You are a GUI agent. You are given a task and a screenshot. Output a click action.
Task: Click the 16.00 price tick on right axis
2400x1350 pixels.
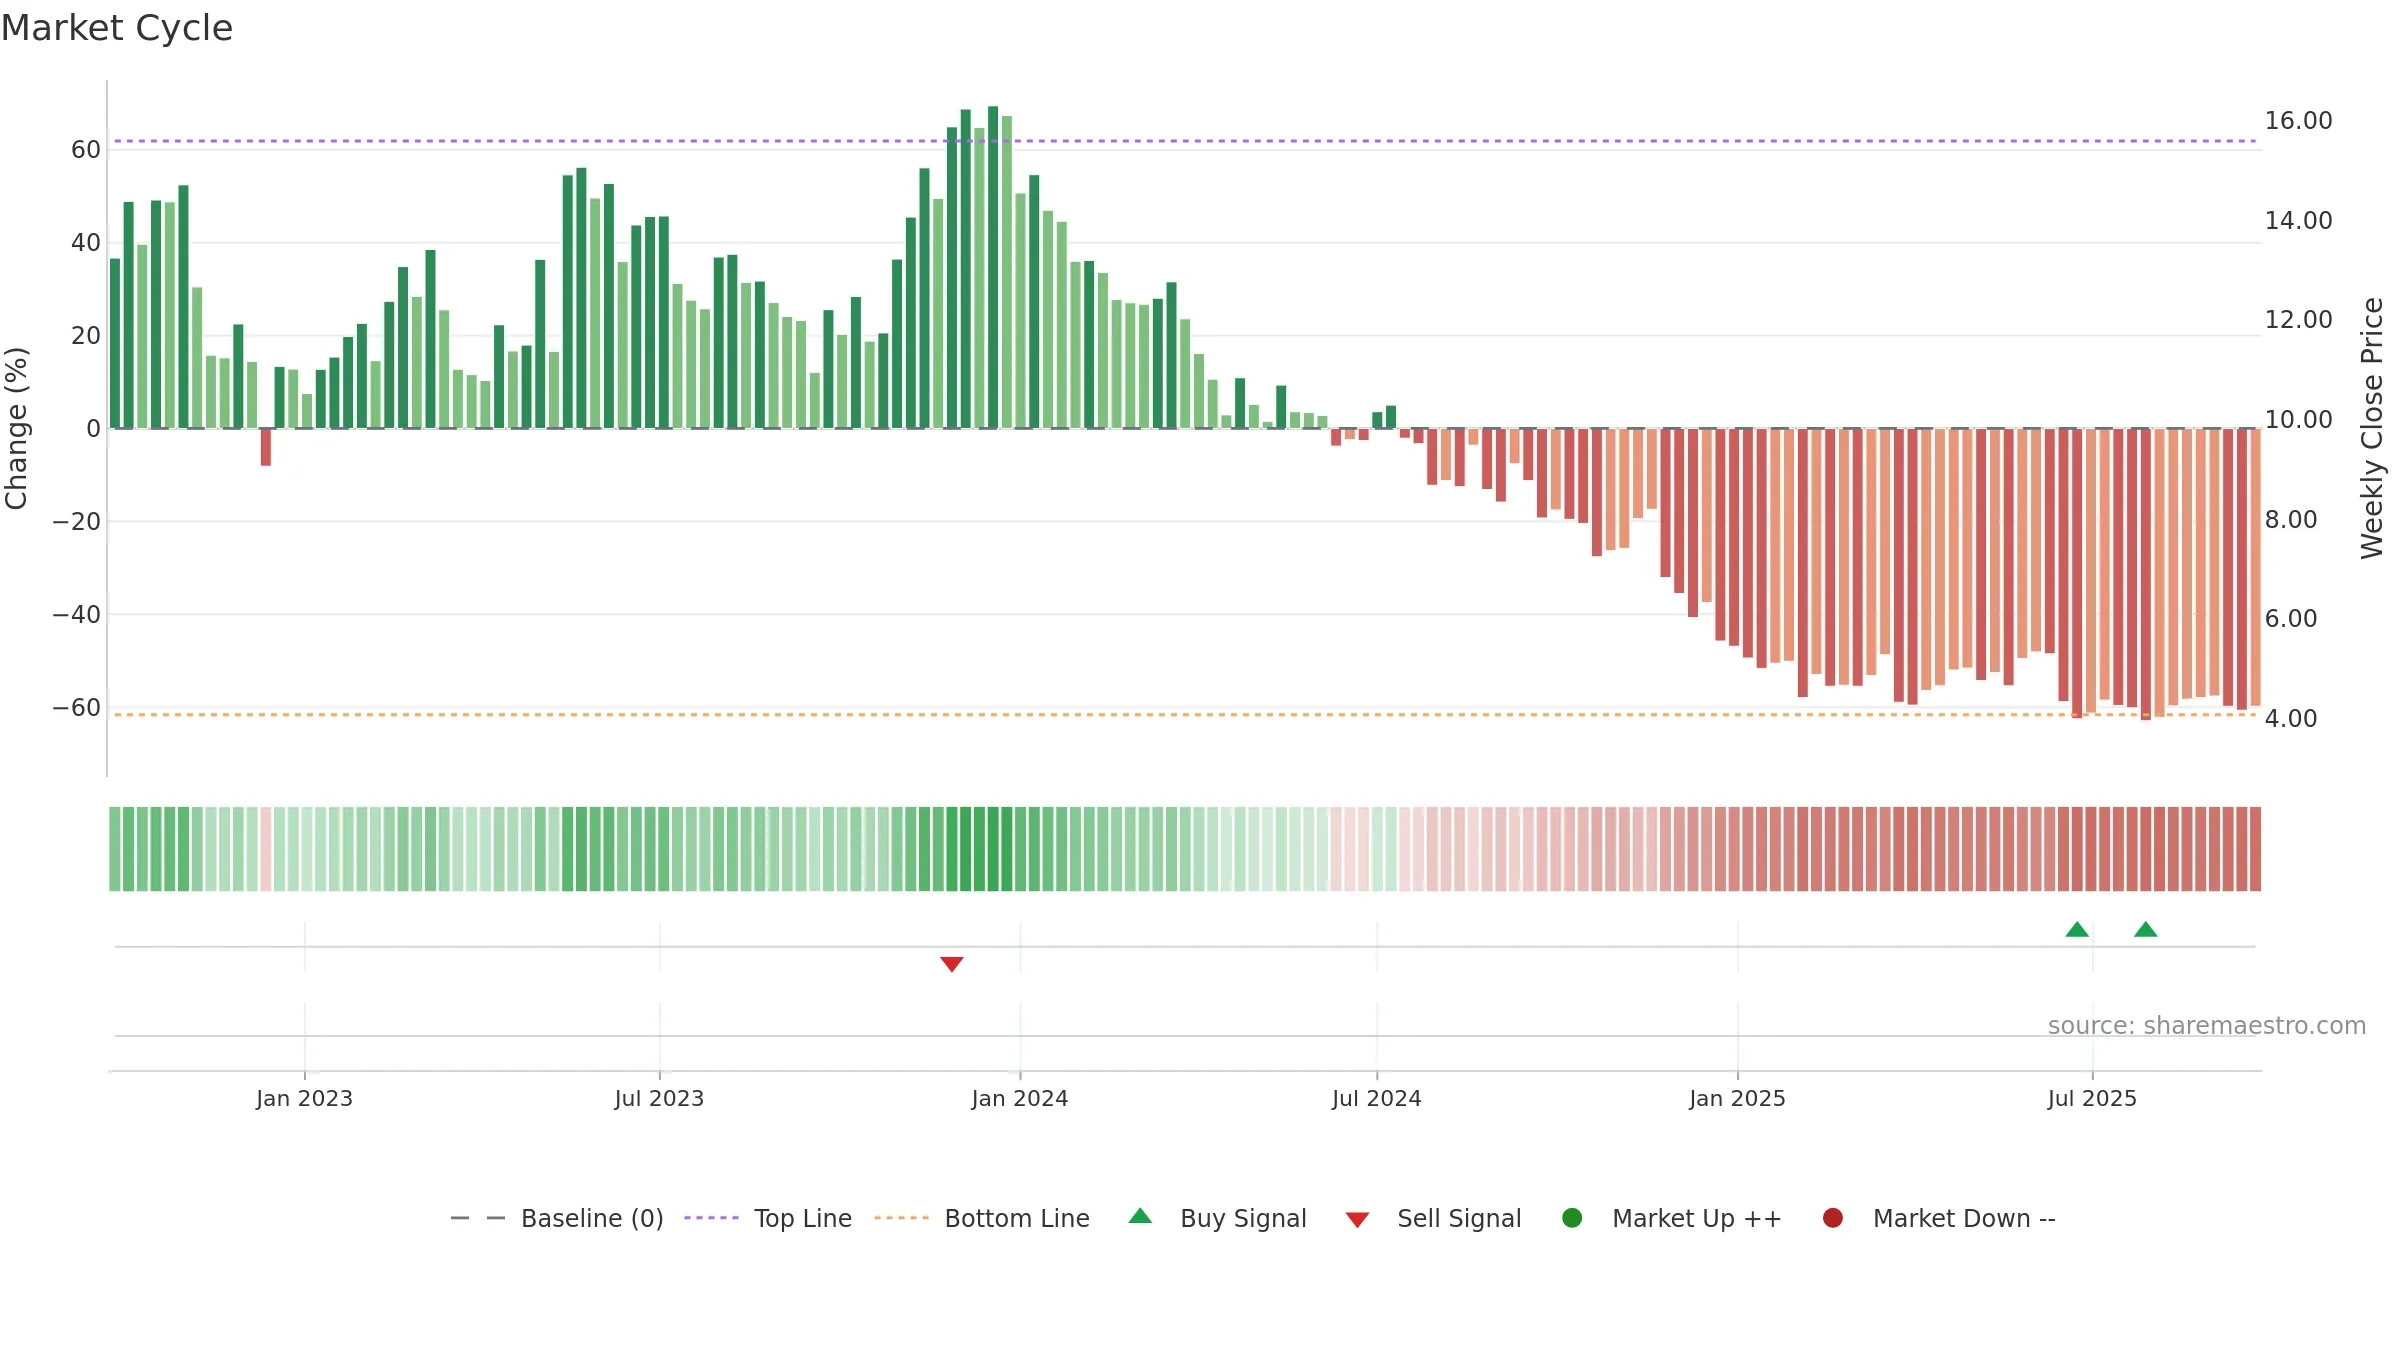point(2298,121)
